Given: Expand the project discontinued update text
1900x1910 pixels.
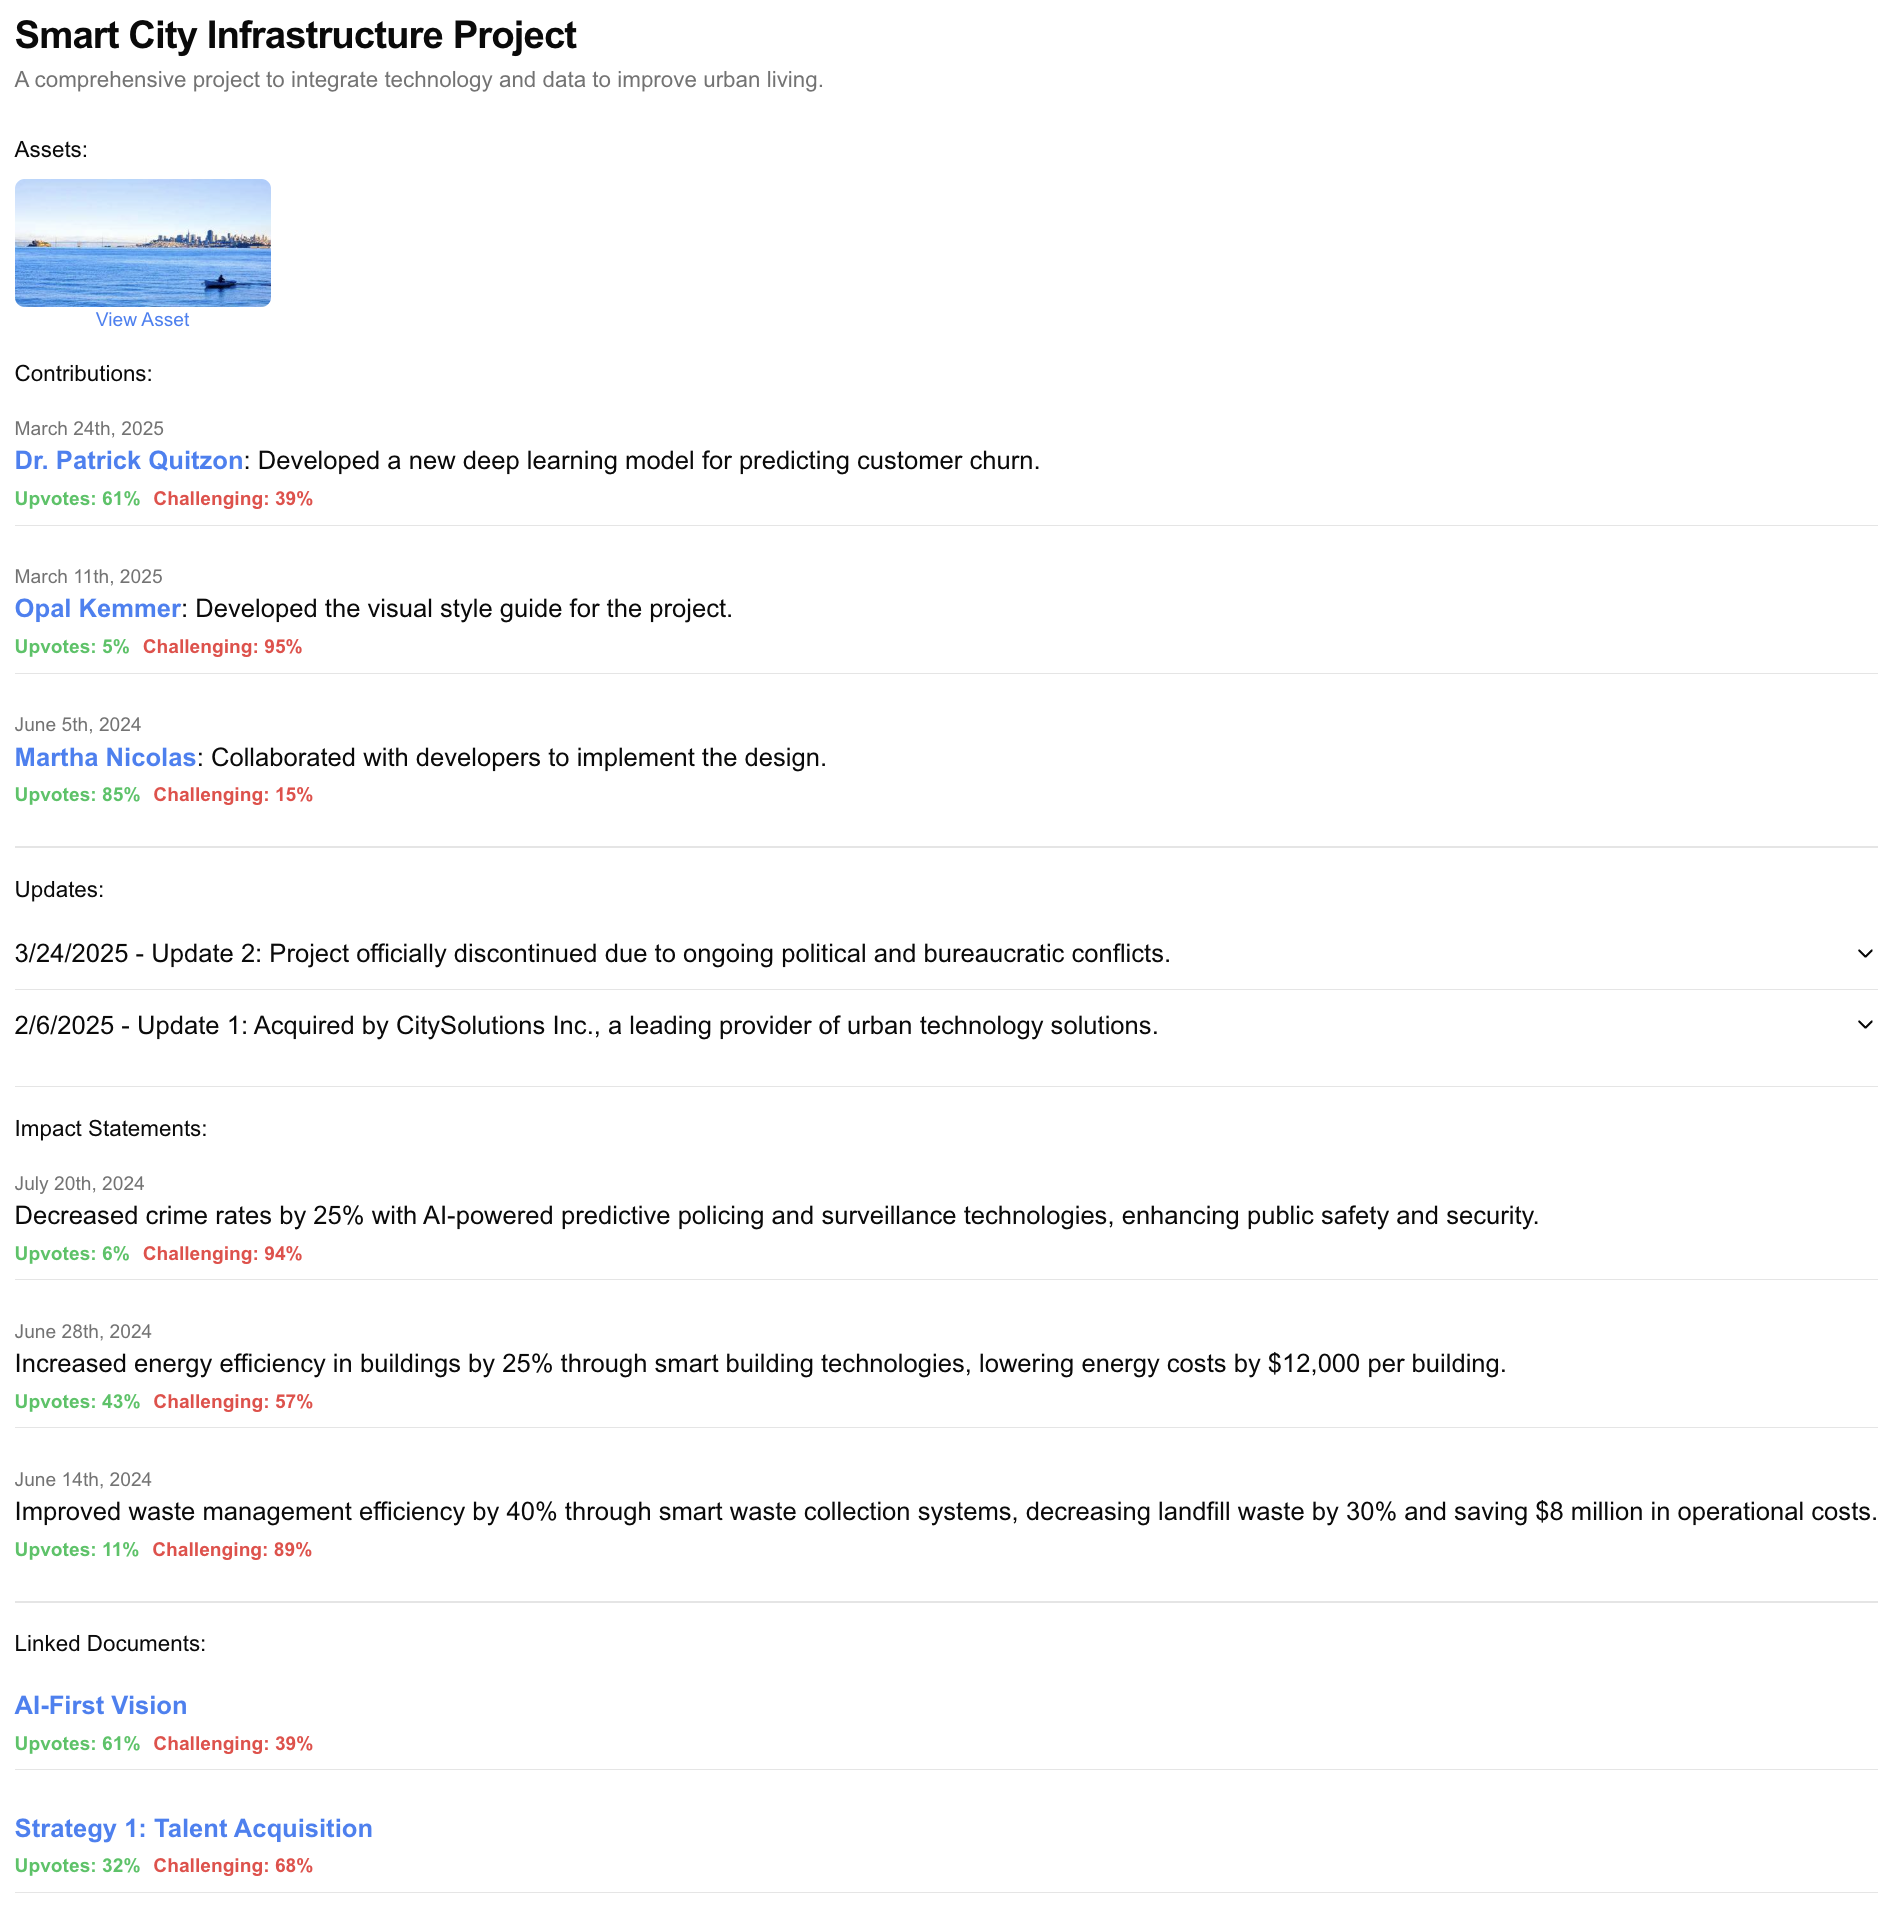Looking at the screenshot, I should click(592, 953).
